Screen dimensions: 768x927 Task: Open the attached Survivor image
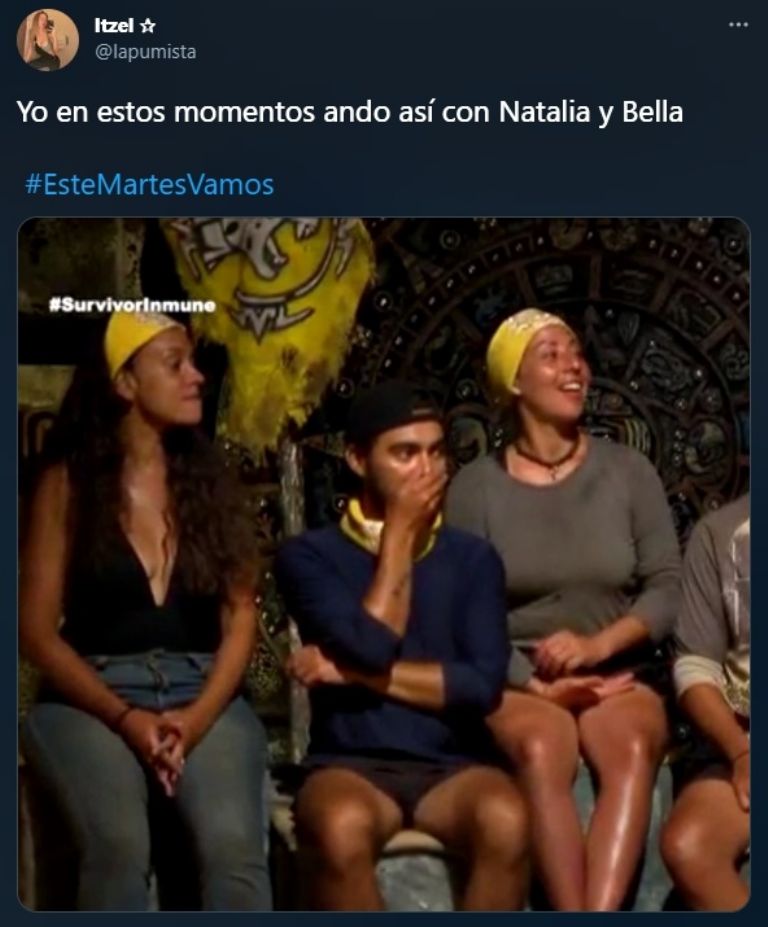[384, 564]
